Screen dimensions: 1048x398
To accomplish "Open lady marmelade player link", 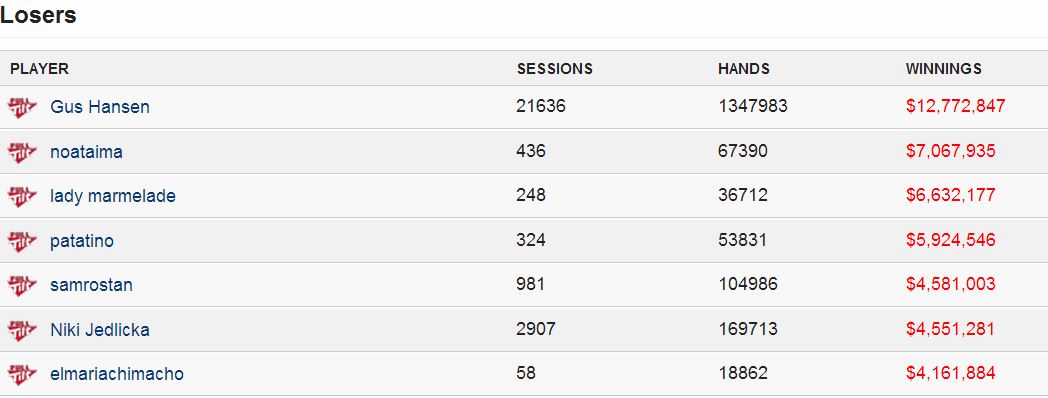I will (x=113, y=196).
